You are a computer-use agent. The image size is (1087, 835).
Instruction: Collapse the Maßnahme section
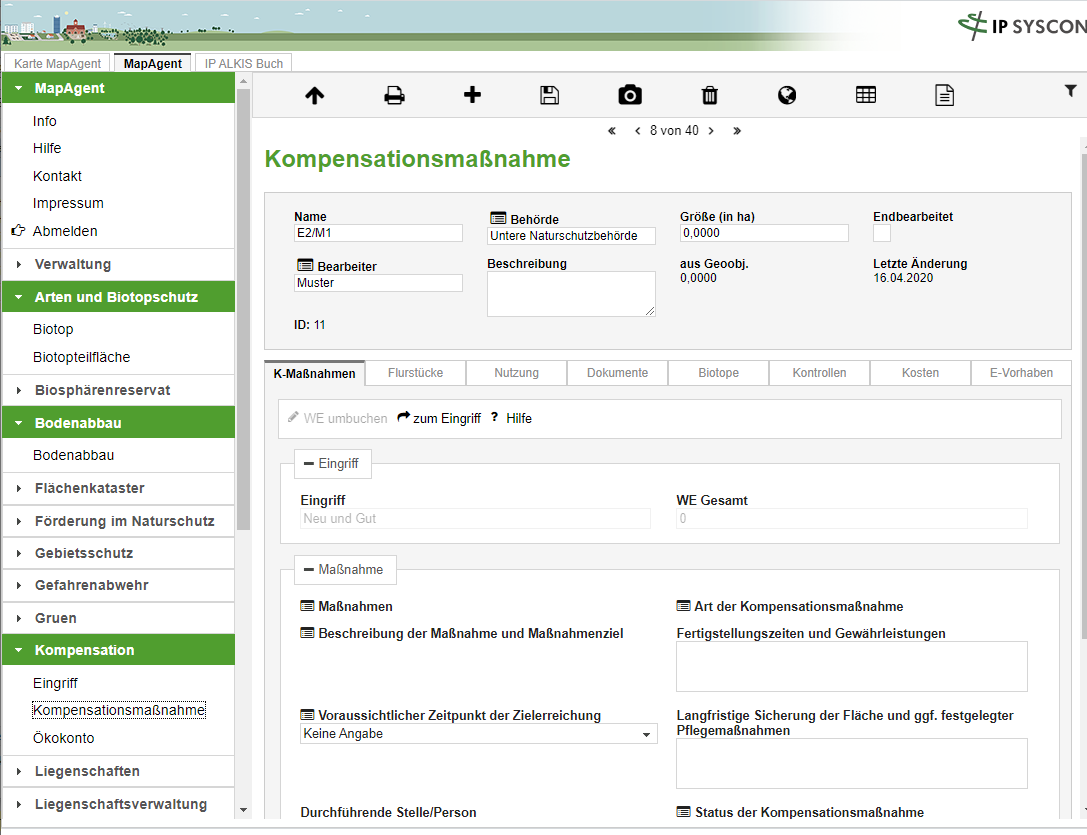[344, 569]
